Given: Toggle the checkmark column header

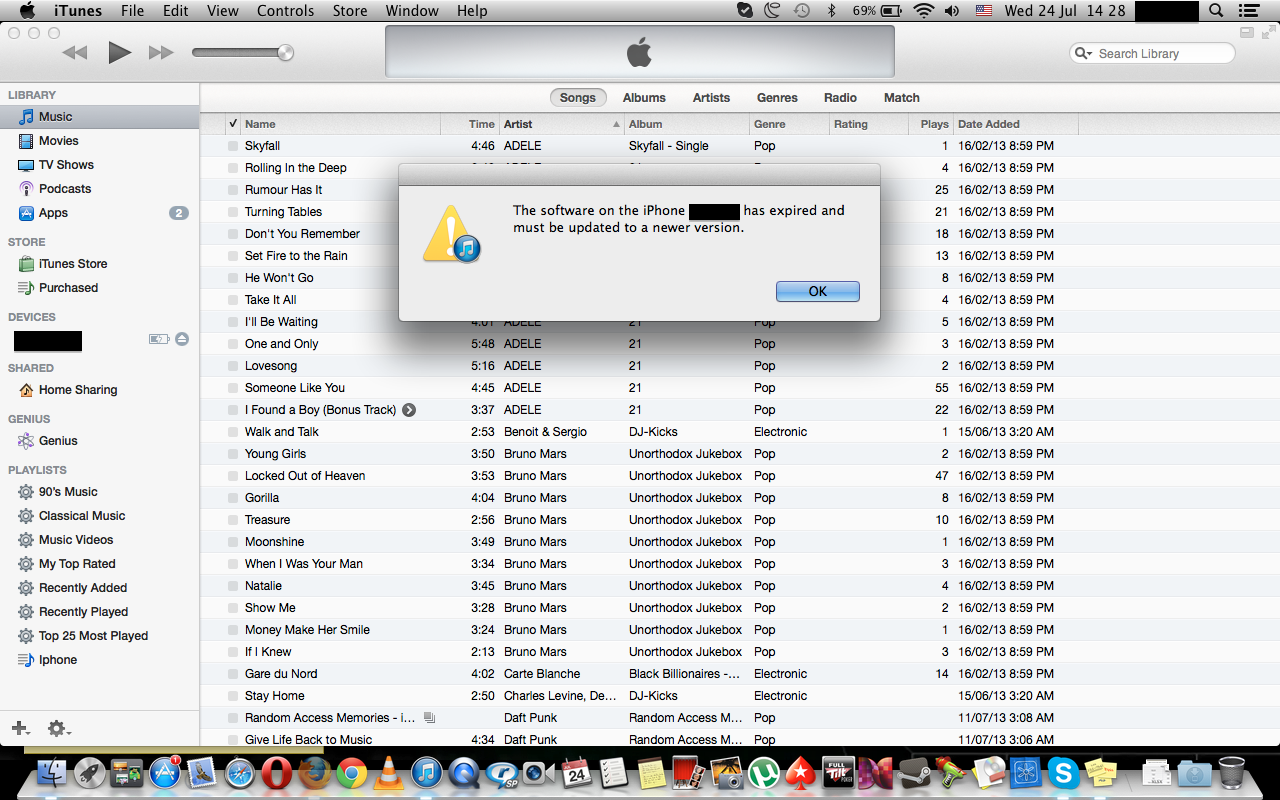Looking at the screenshot, I should click(232, 124).
